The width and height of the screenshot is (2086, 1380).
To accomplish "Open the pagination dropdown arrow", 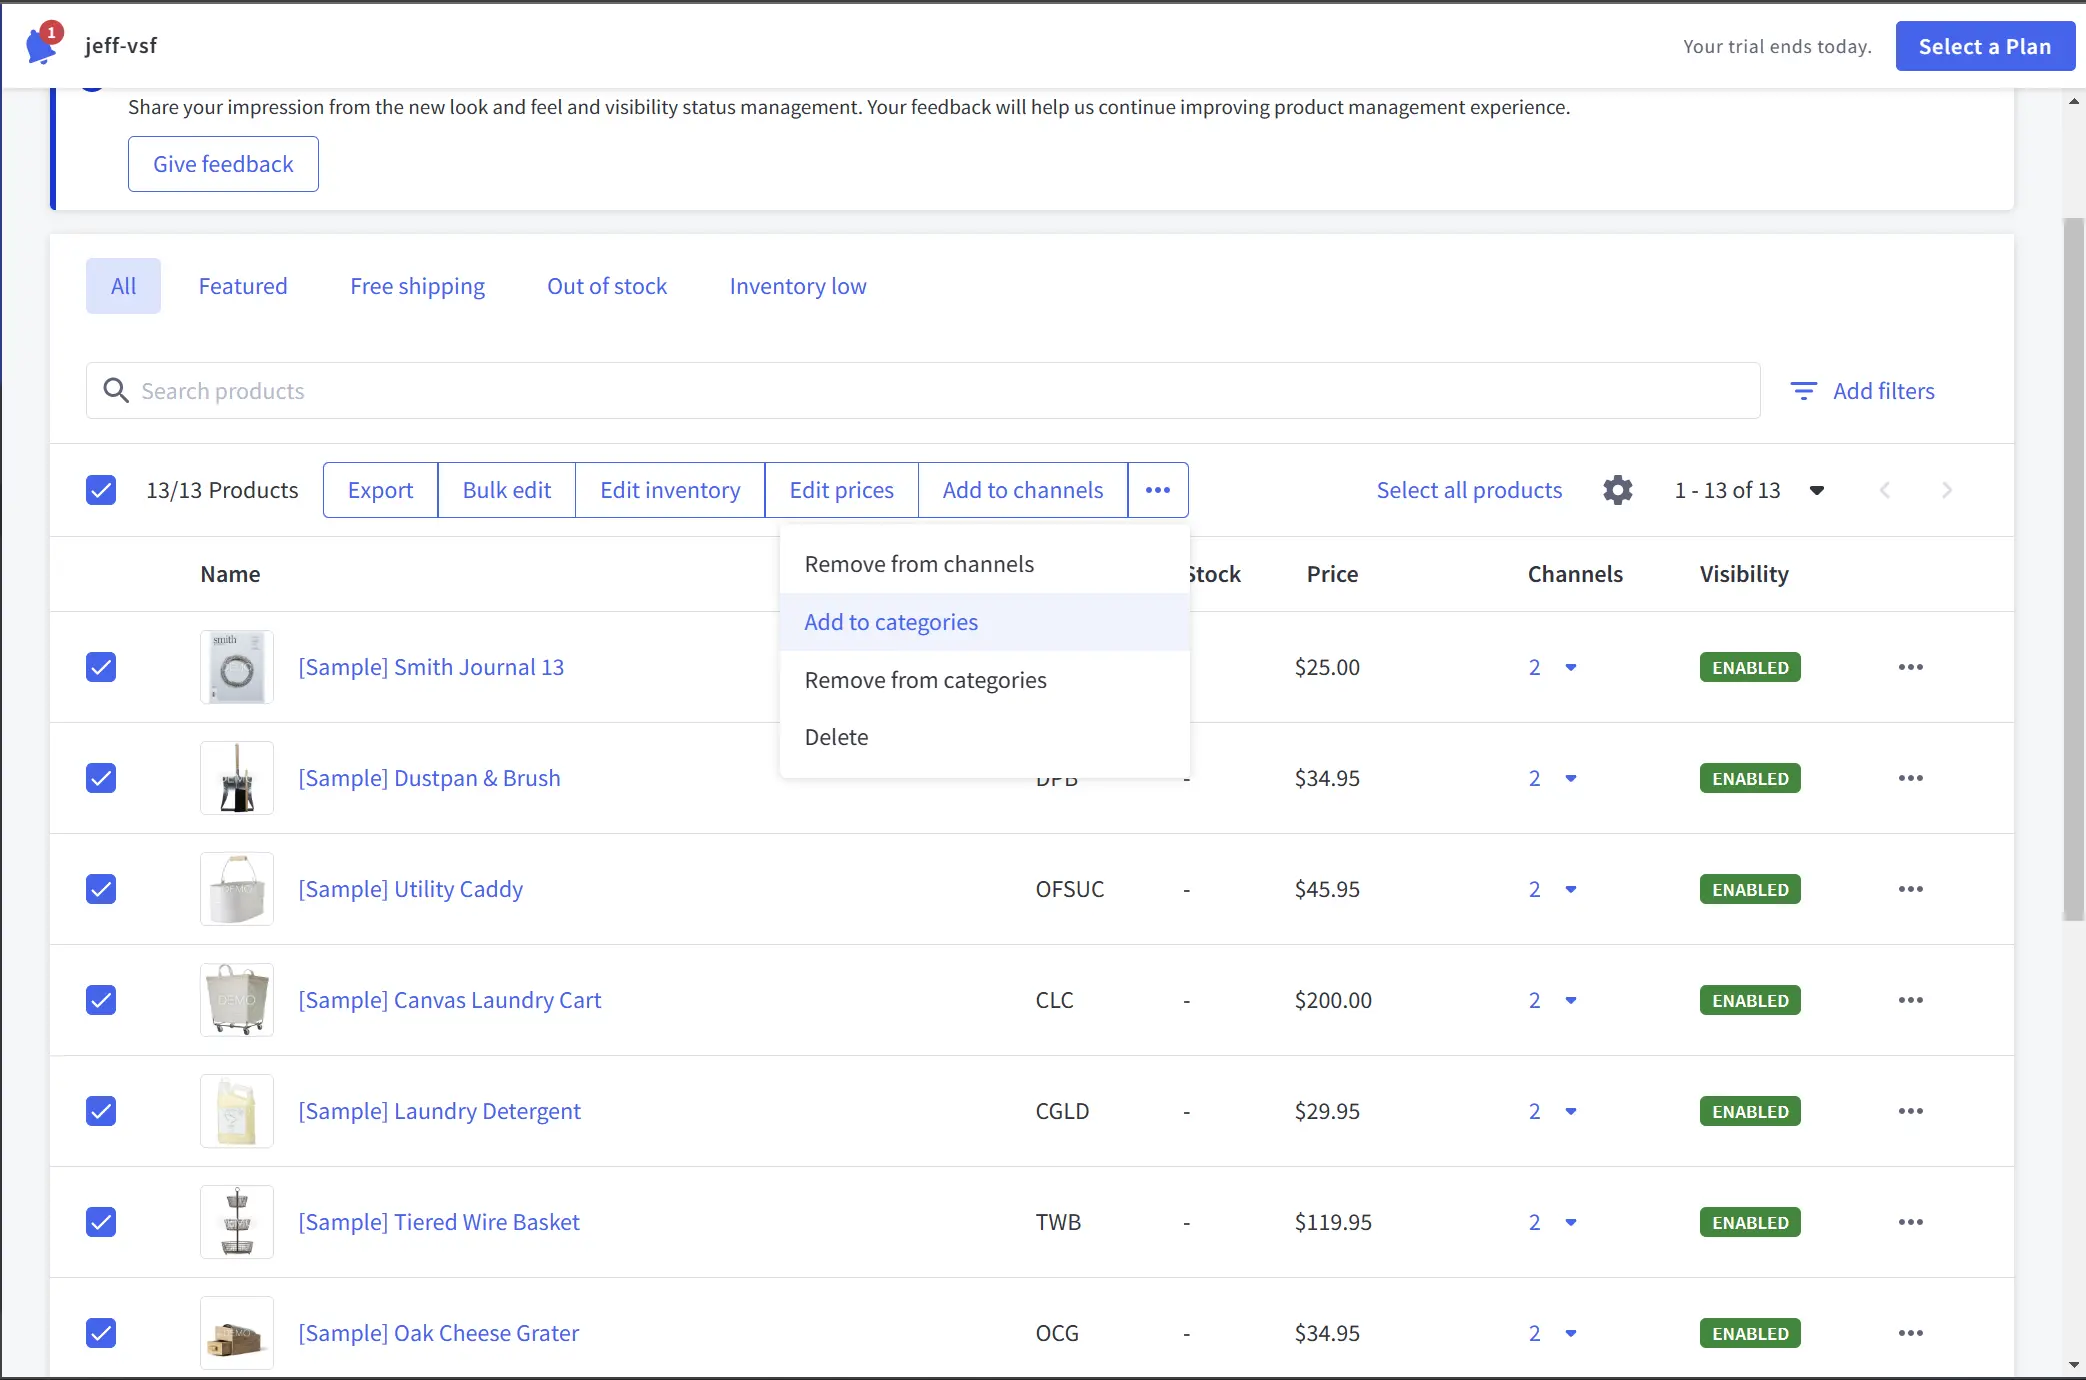I will pos(1817,490).
